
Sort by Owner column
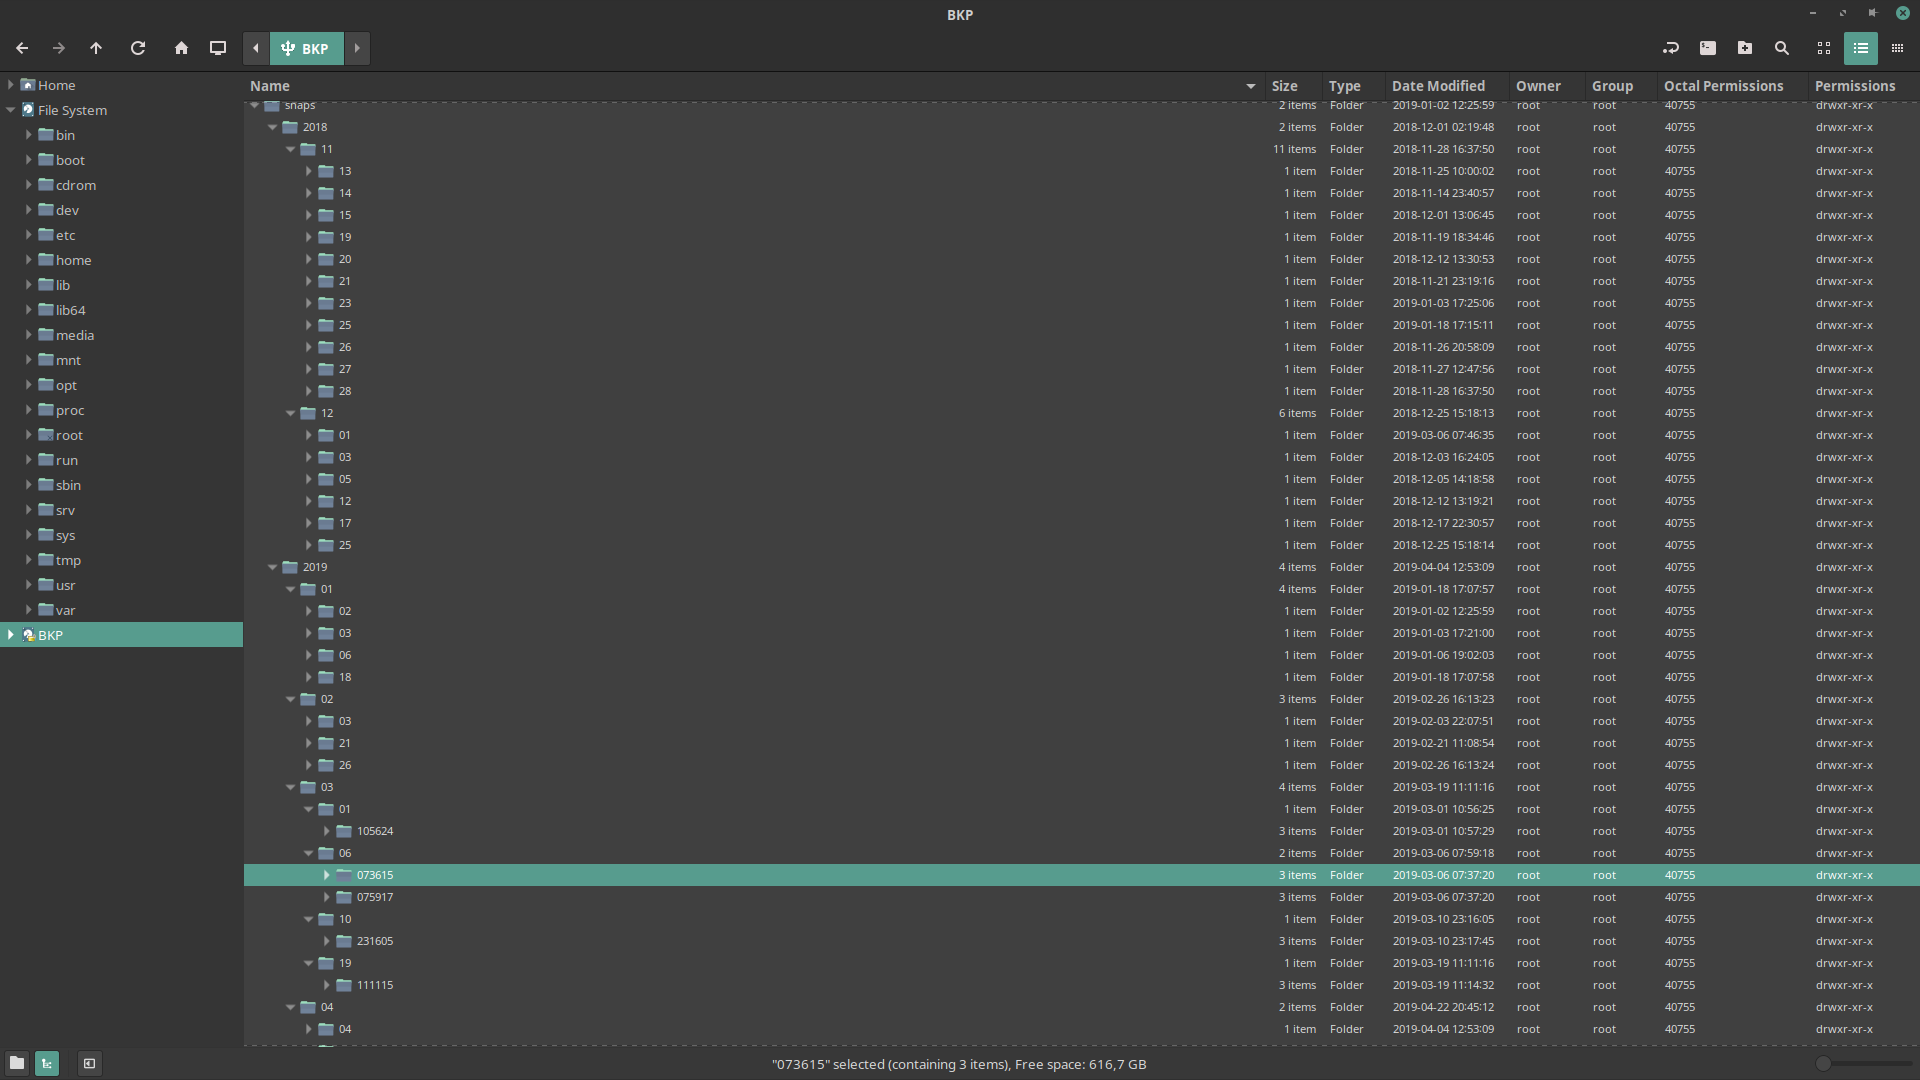point(1547,86)
